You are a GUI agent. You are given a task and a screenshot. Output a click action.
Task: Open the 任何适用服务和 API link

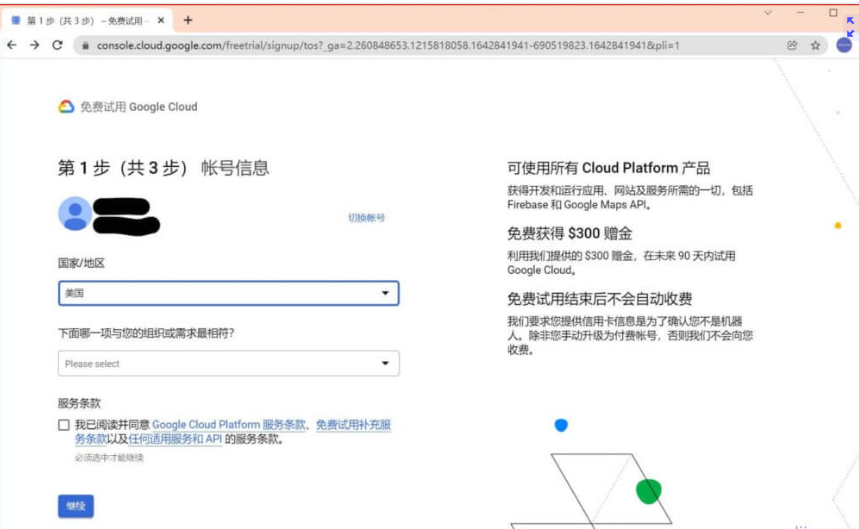(x=175, y=439)
